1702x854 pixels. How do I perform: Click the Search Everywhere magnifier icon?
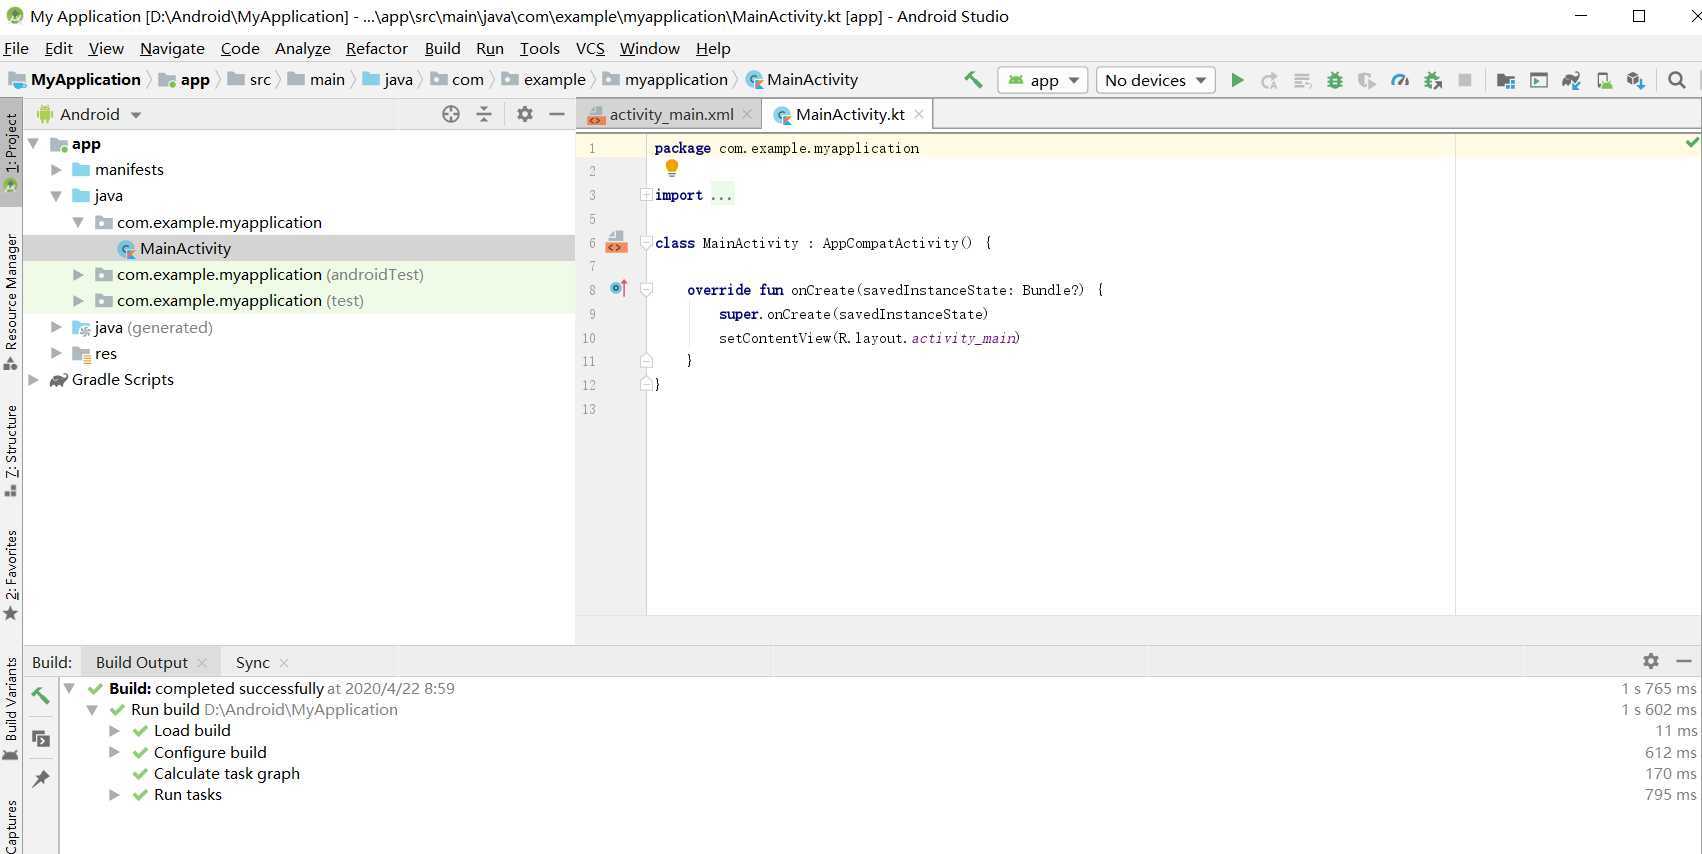(1677, 80)
